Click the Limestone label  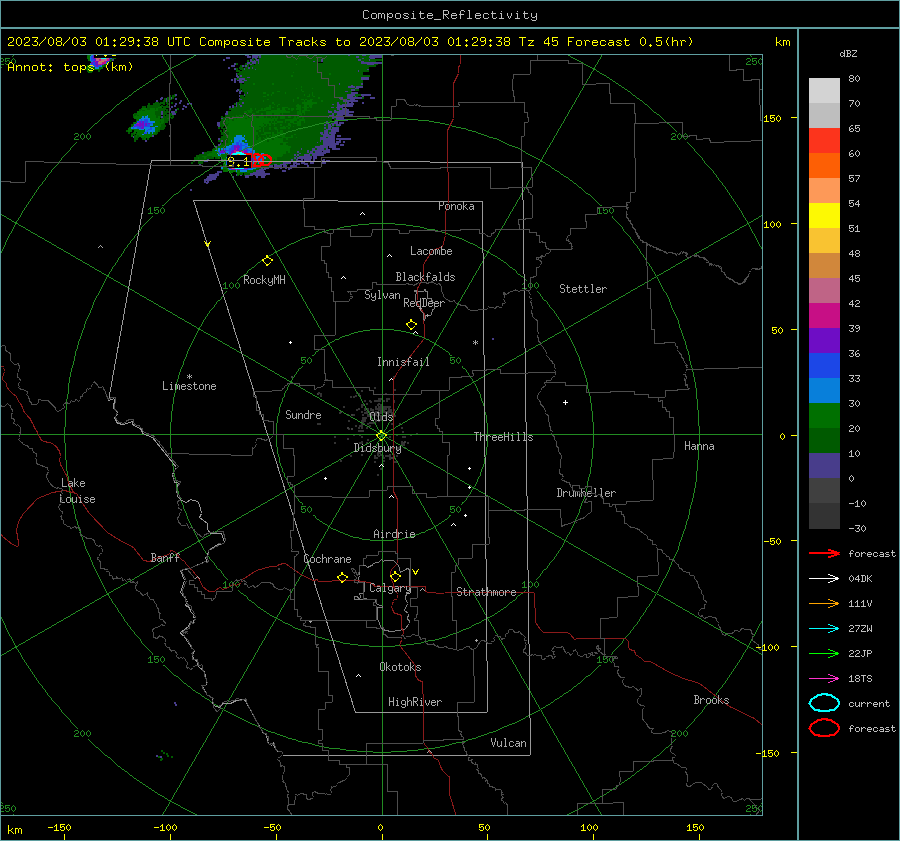point(189,386)
